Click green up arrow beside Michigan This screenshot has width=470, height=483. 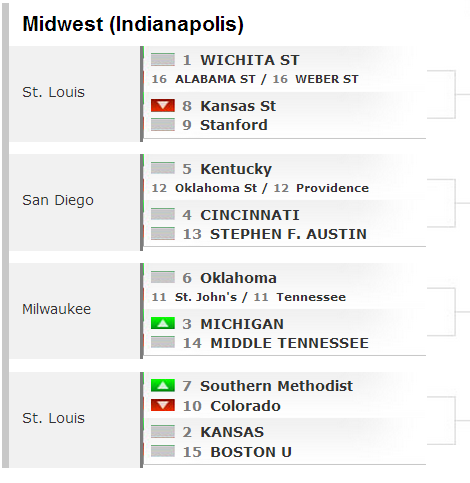click(x=163, y=323)
